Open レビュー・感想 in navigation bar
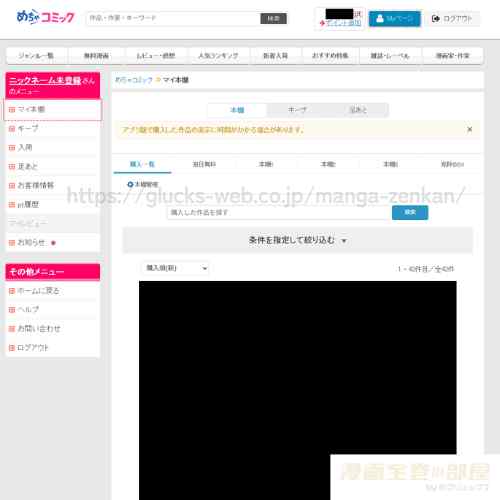This screenshot has width=500, height=500. 156,56
